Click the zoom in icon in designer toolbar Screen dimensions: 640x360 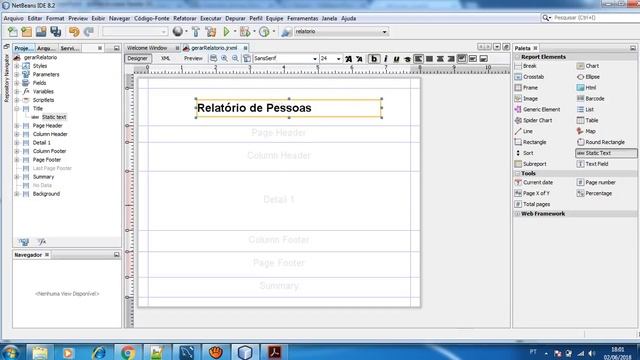tap(224, 59)
